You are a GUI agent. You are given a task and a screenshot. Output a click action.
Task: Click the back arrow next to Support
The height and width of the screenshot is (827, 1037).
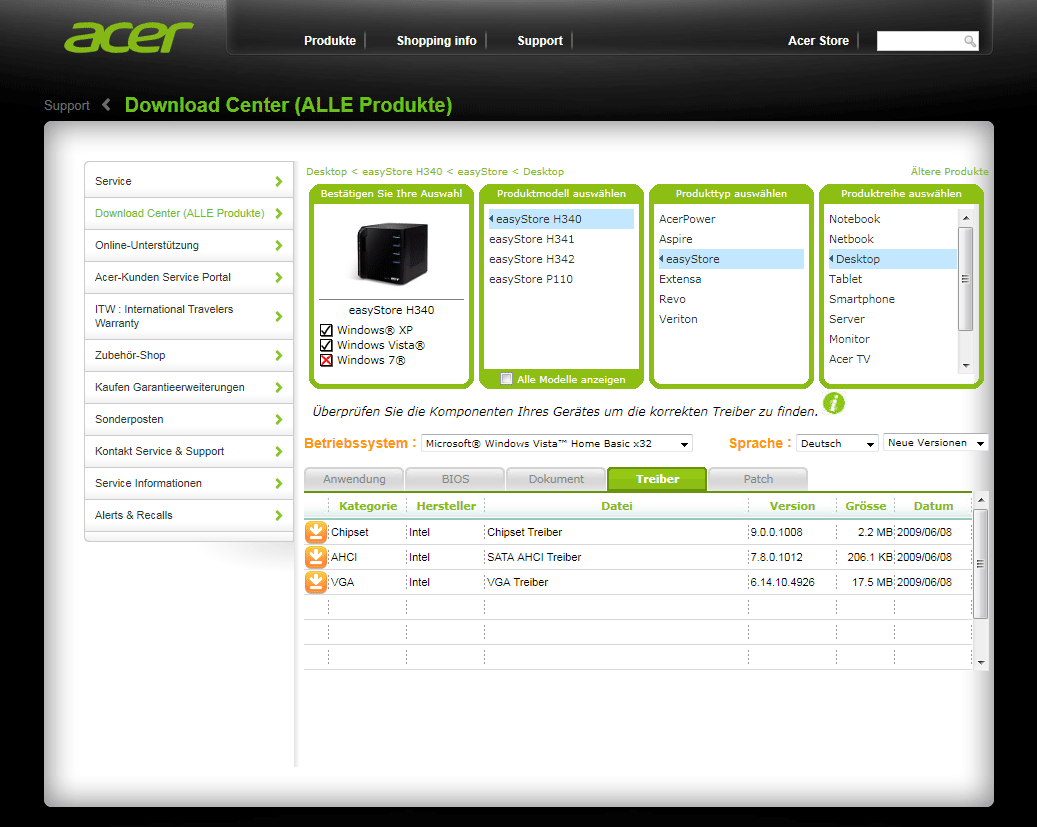click(x=106, y=105)
